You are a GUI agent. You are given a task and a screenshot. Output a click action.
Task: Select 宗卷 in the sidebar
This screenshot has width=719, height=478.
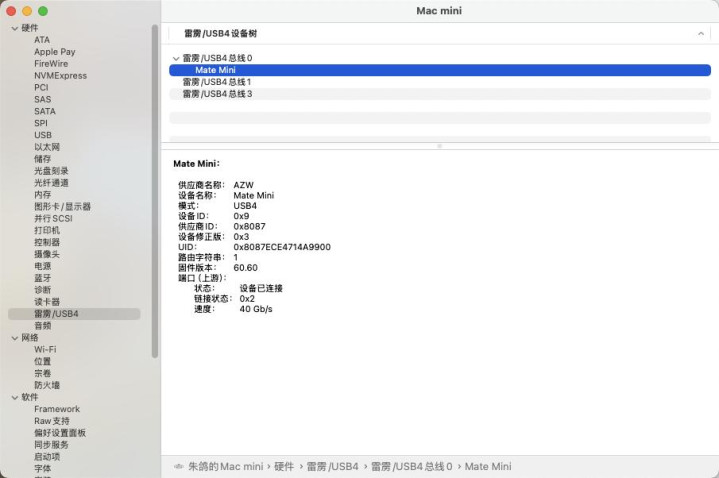click(42, 374)
